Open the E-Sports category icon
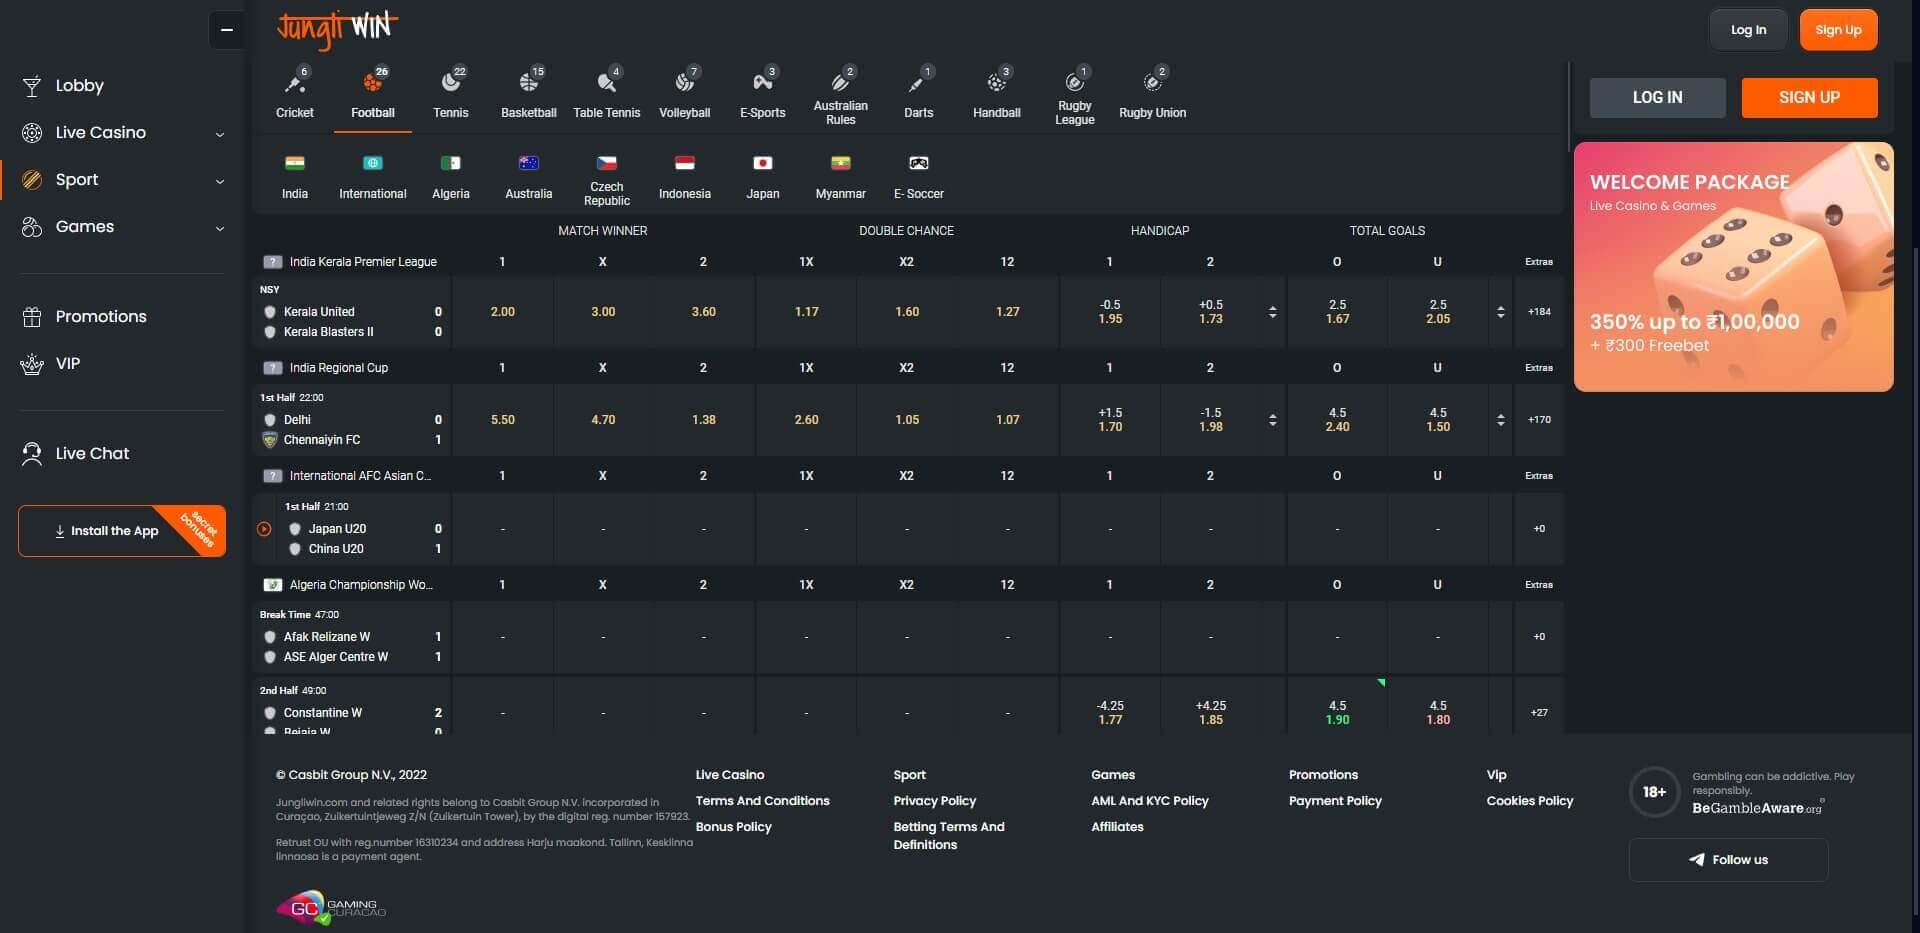The height and width of the screenshot is (933, 1920). pyautogui.click(x=763, y=83)
